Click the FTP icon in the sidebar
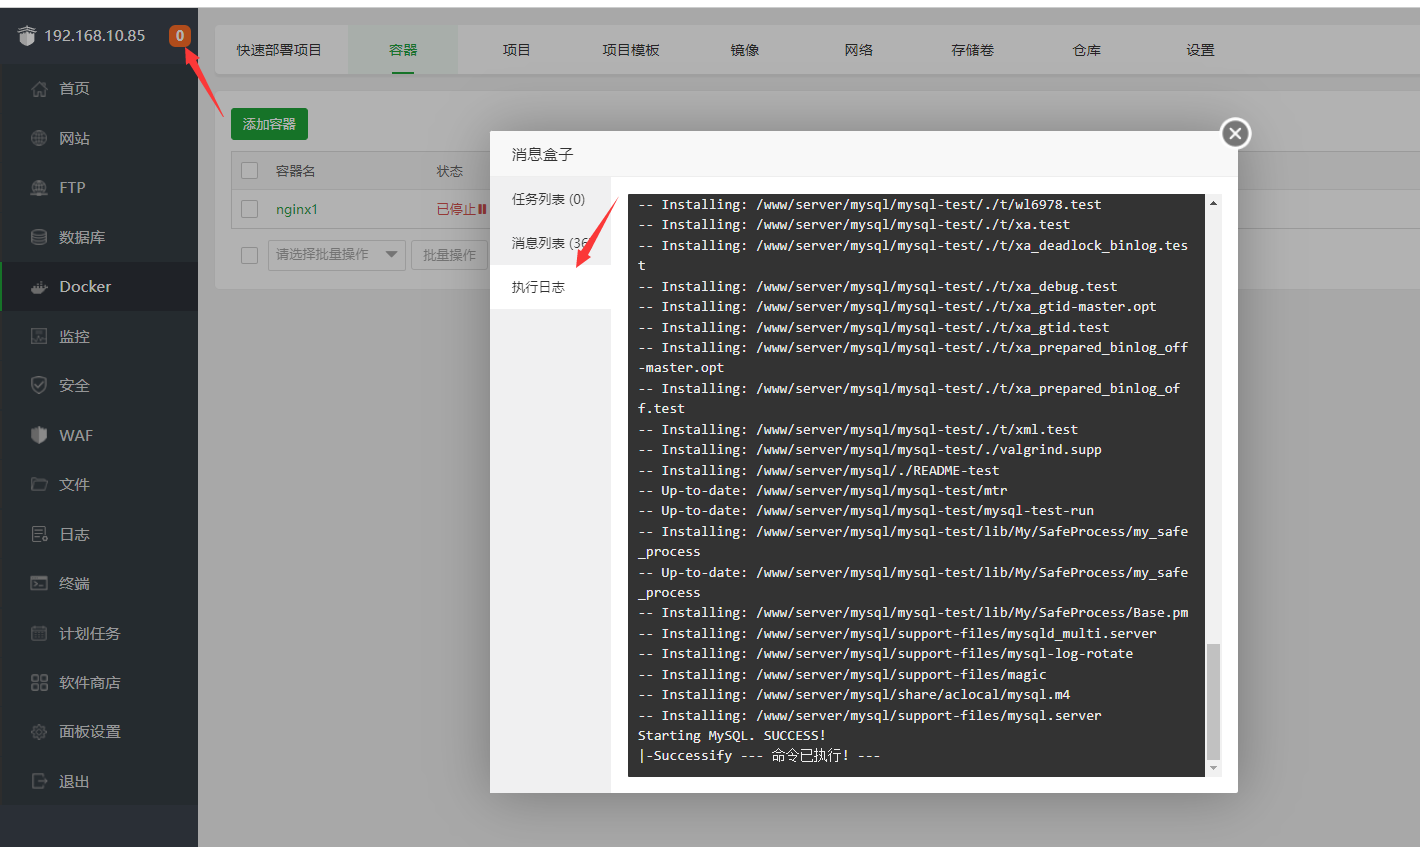The image size is (1420, 847). tap(39, 188)
